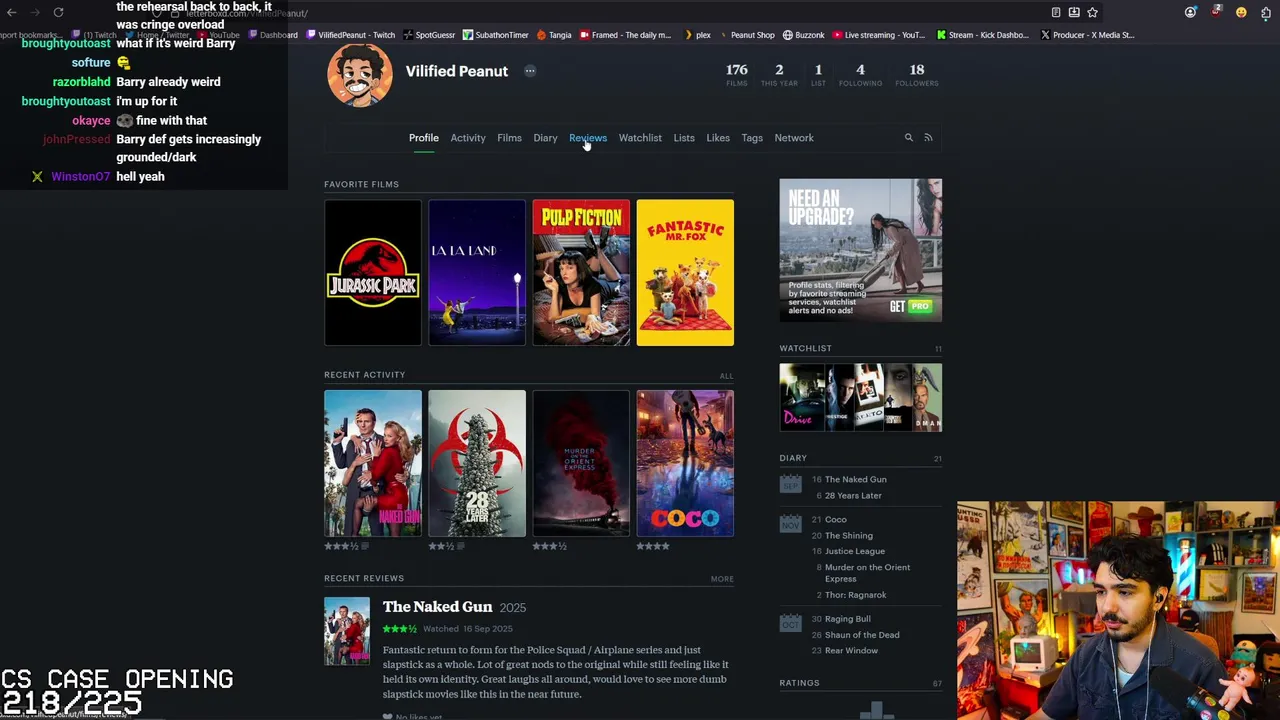Click the RSS feed icon

coord(928,138)
